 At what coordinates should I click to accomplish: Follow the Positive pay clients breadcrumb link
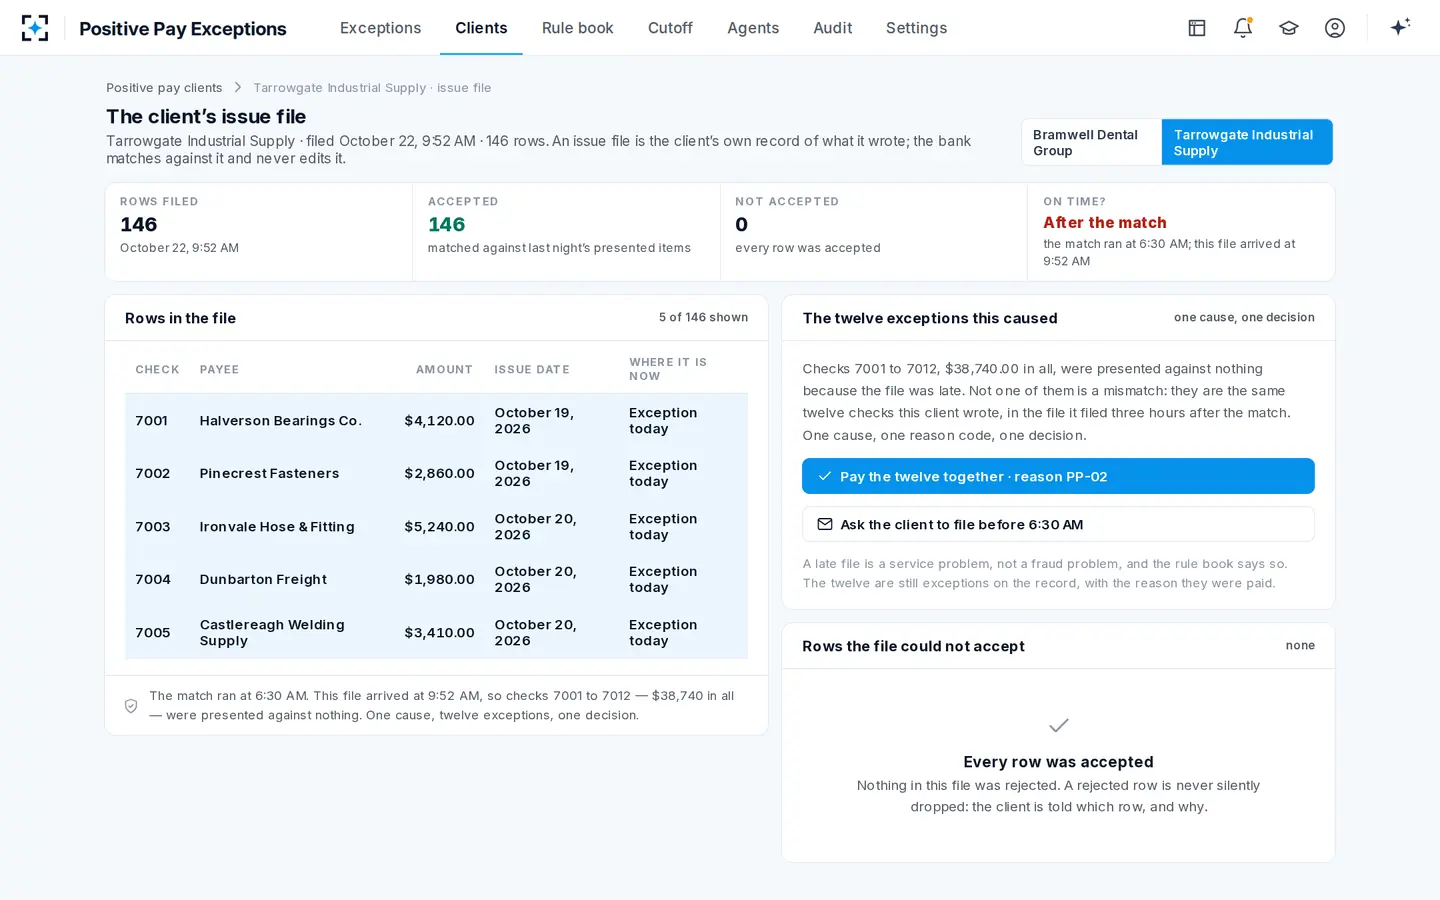tap(164, 88)
